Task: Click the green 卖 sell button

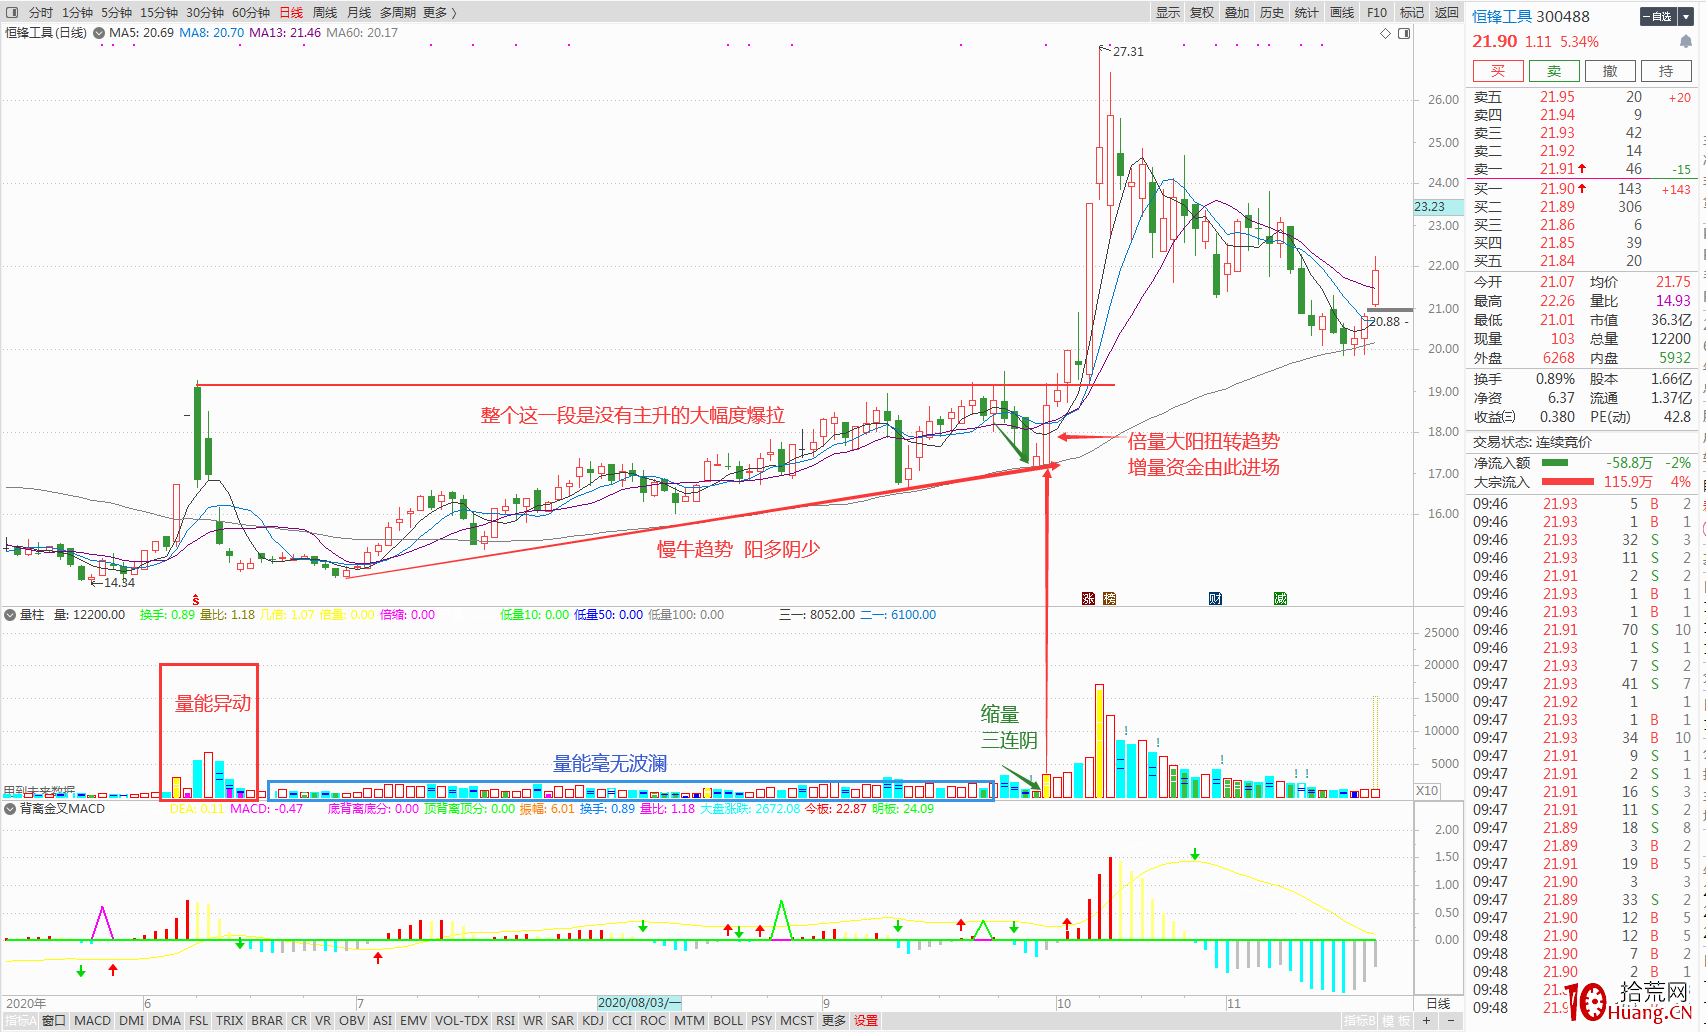Action: (x=1554, y=71)
